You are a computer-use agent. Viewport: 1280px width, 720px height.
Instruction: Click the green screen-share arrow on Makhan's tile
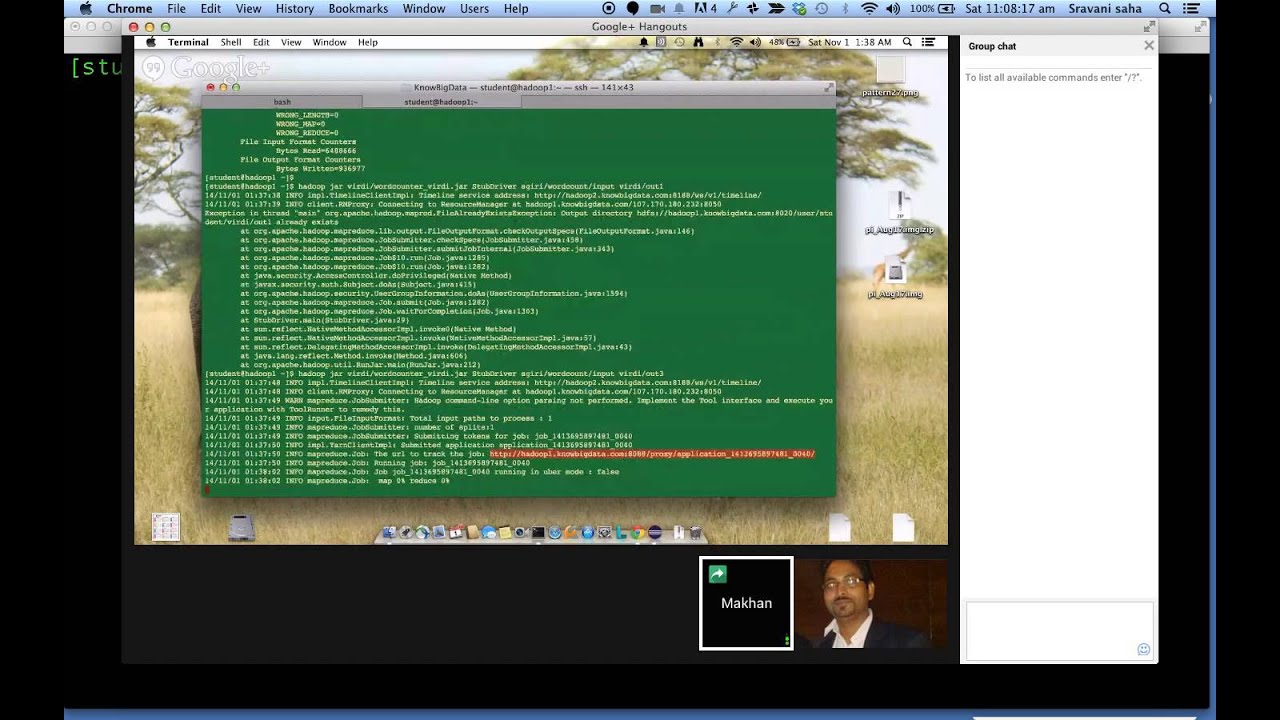717,574
